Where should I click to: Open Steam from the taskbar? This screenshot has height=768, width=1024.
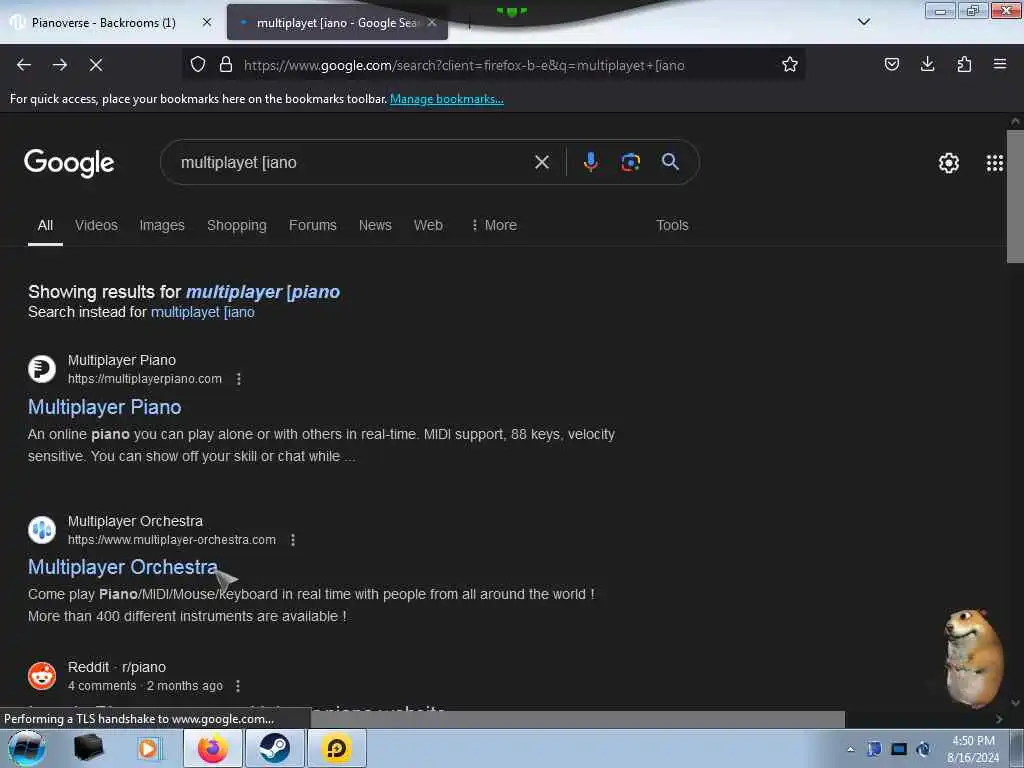pos(274,748)
